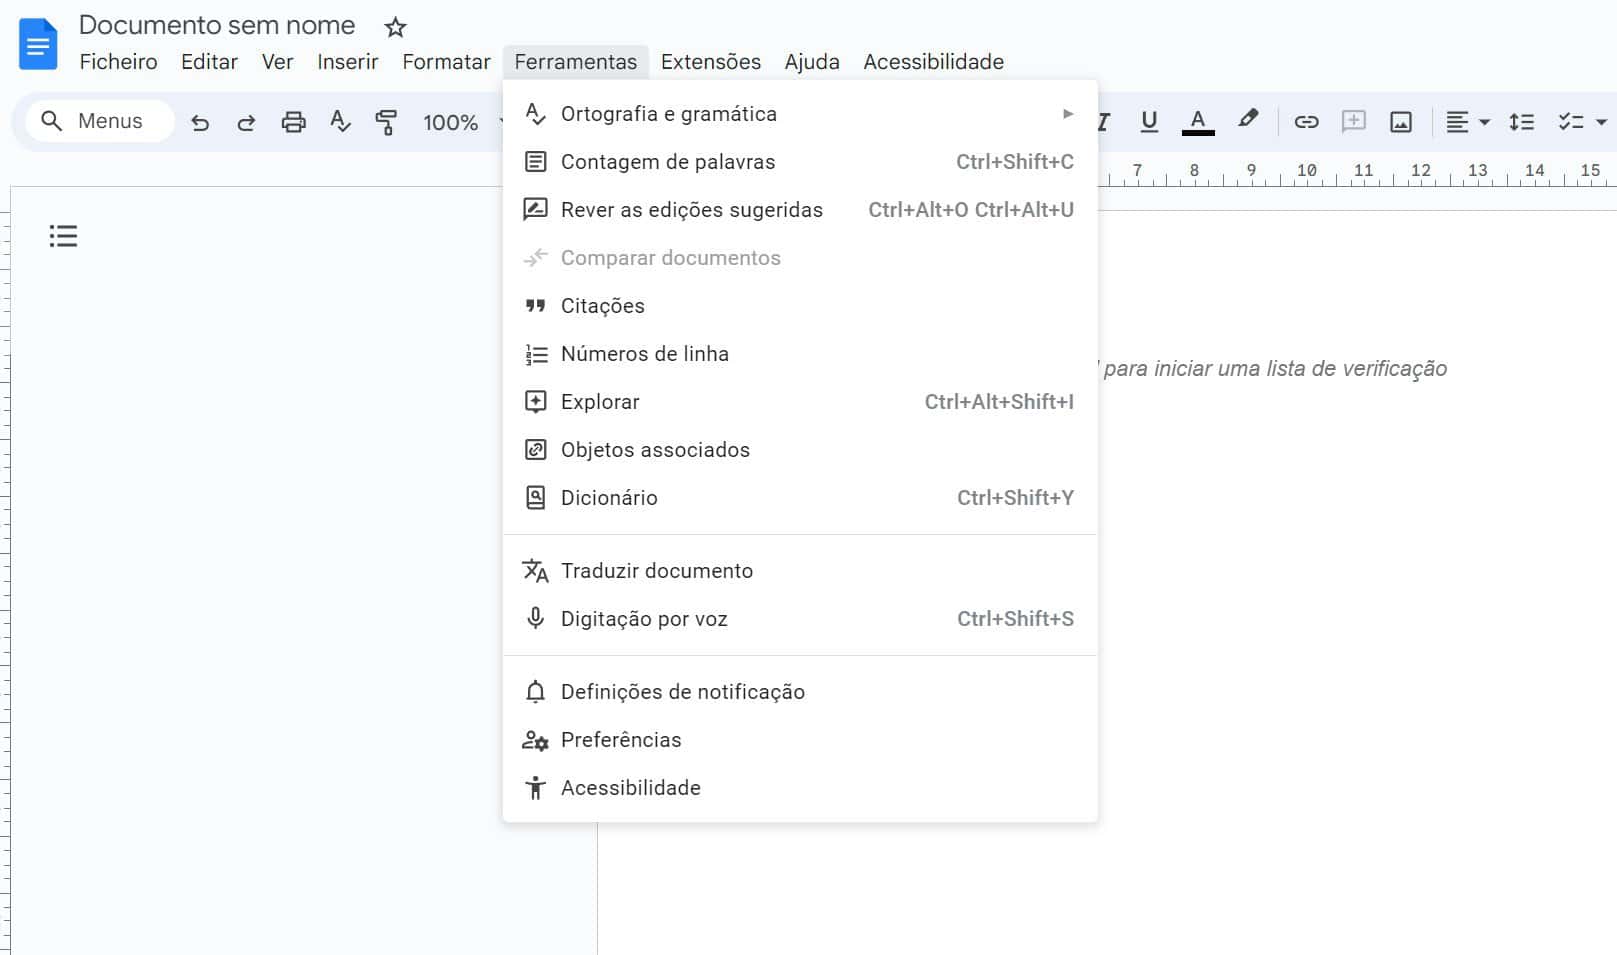Expand the Ortografia e gramática submenu

(1066, 113)
